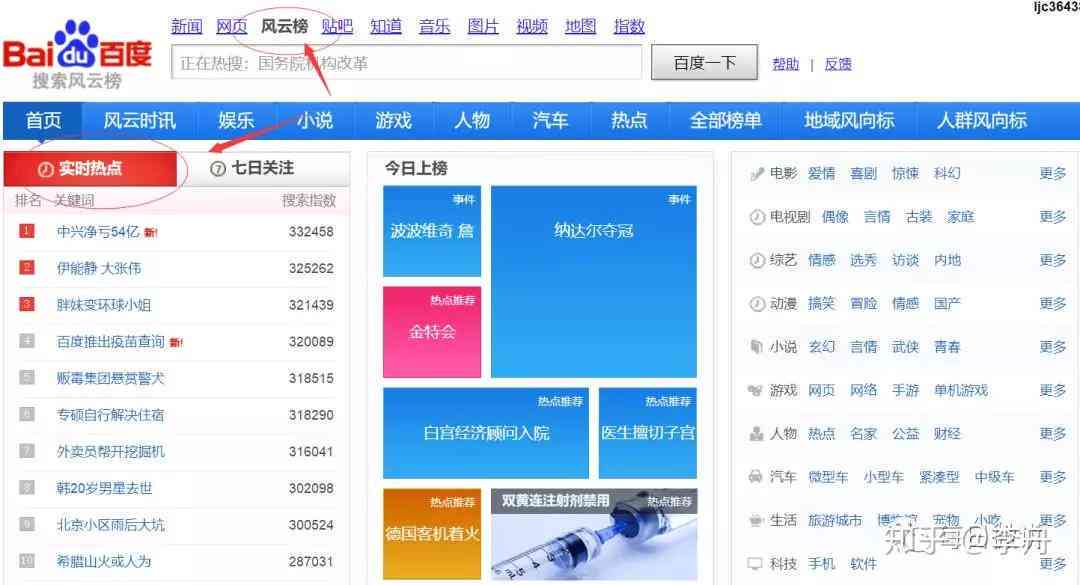Viewport: 1080px width, 585px height.
Task: Open the 波波维奇 詹 event tile
Action: point(432,231)
